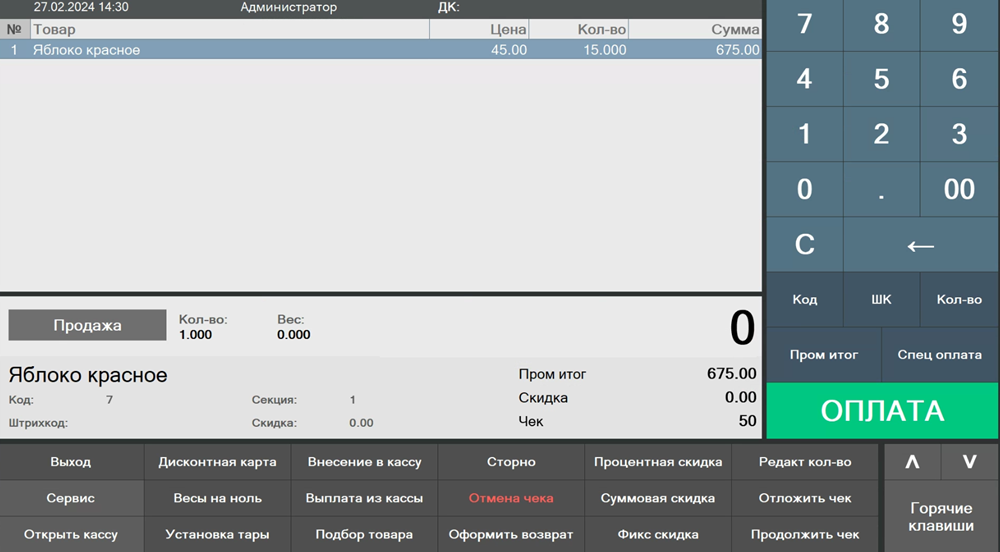
Task: Click Установка тары button
Action: 217,535
